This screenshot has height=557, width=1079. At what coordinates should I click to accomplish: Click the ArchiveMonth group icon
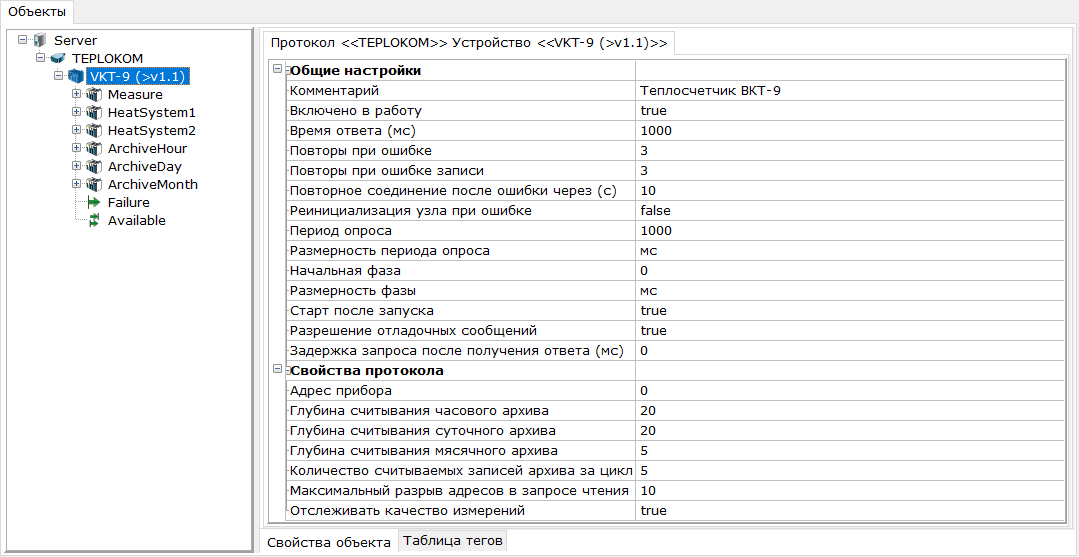(x=94, y=185)
